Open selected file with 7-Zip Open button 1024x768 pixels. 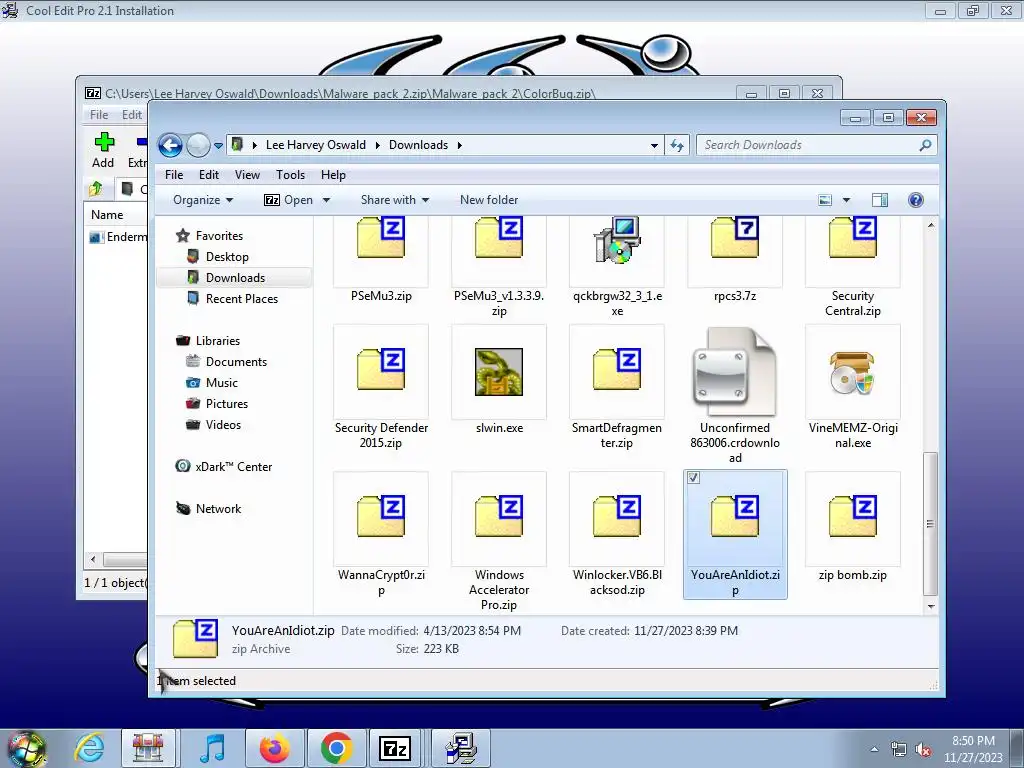click(x=288, y=200)
